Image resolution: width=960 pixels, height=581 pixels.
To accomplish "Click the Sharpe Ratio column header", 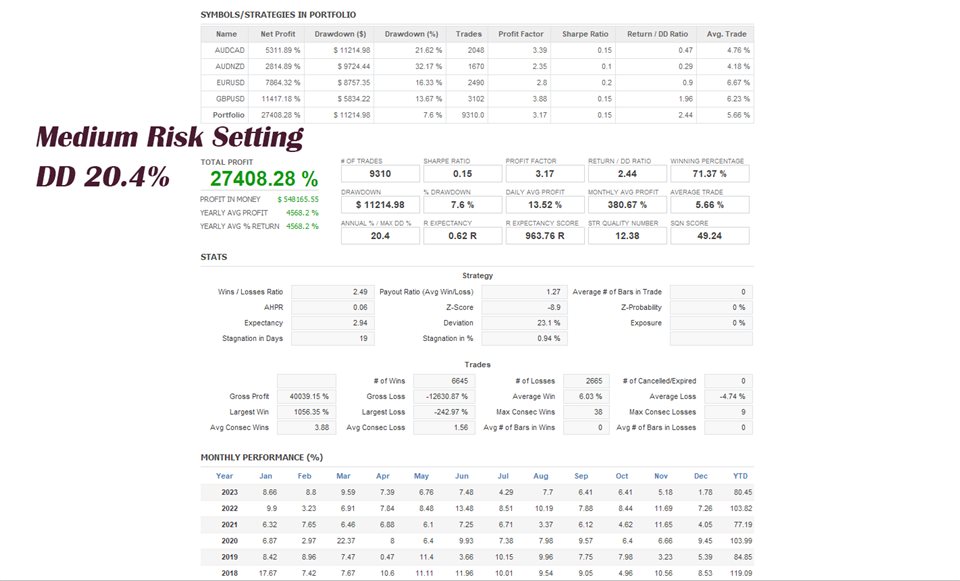I will pyautogui.click(x=585, y=34).
